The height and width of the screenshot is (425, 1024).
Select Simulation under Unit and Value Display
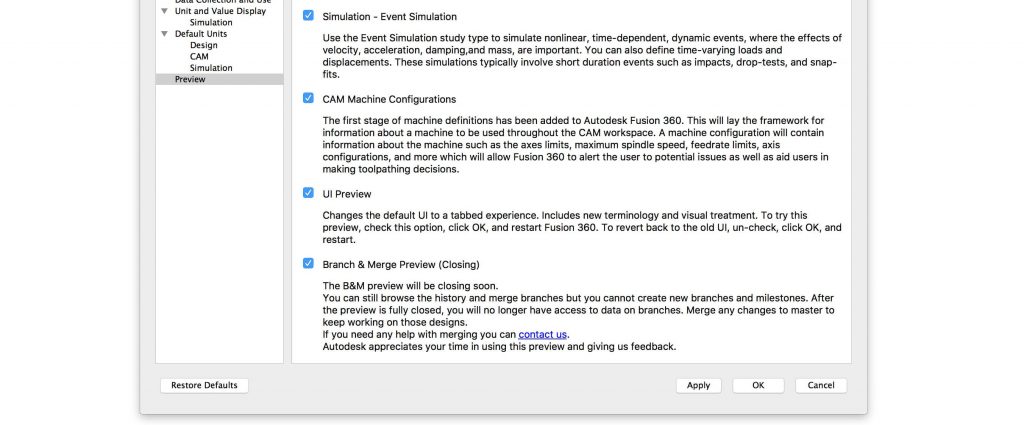click(211, 23)
